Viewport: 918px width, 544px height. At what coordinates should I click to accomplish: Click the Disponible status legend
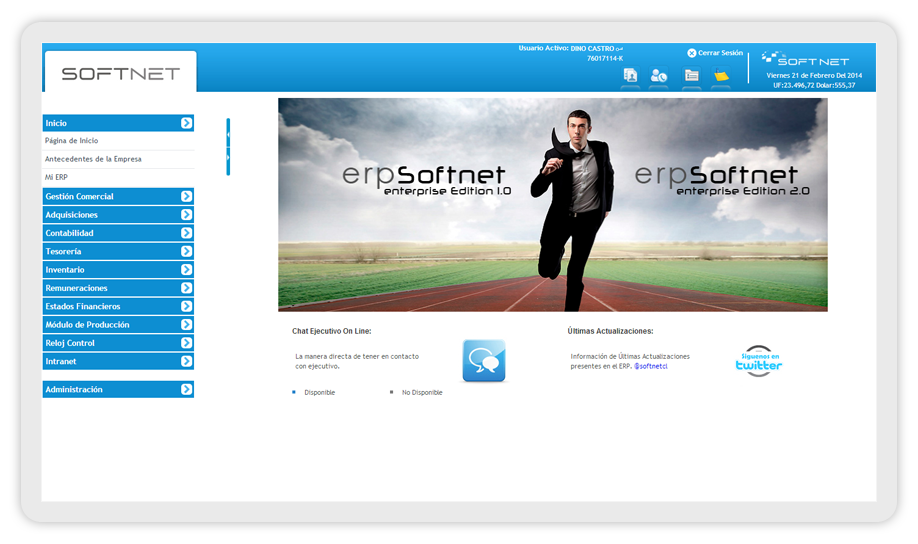[320, 392]
